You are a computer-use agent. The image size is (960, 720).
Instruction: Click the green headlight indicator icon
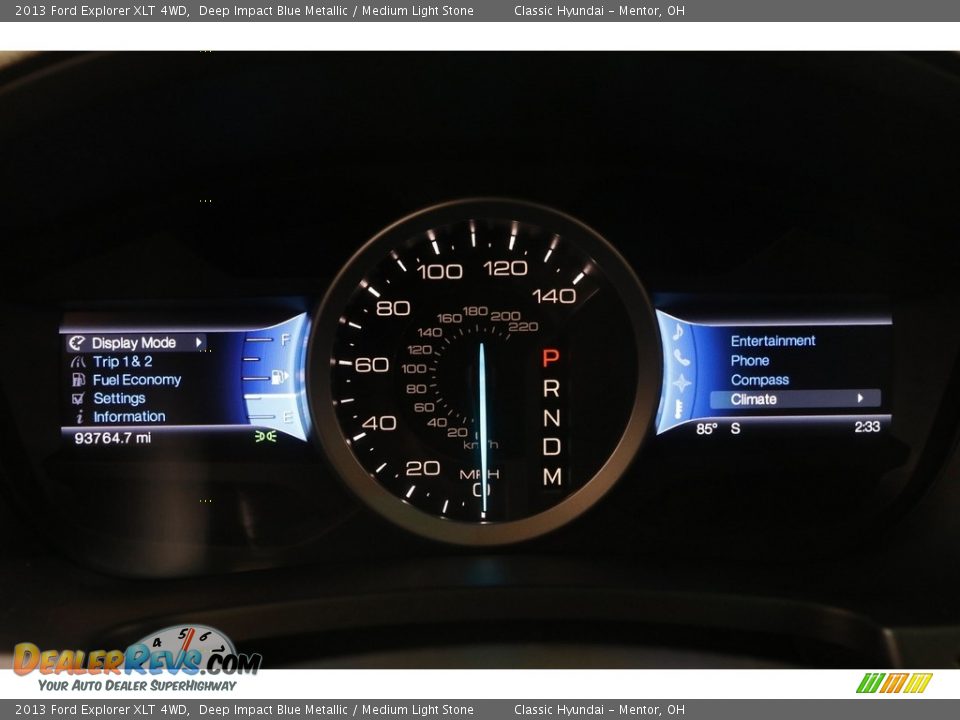(264, 436)
